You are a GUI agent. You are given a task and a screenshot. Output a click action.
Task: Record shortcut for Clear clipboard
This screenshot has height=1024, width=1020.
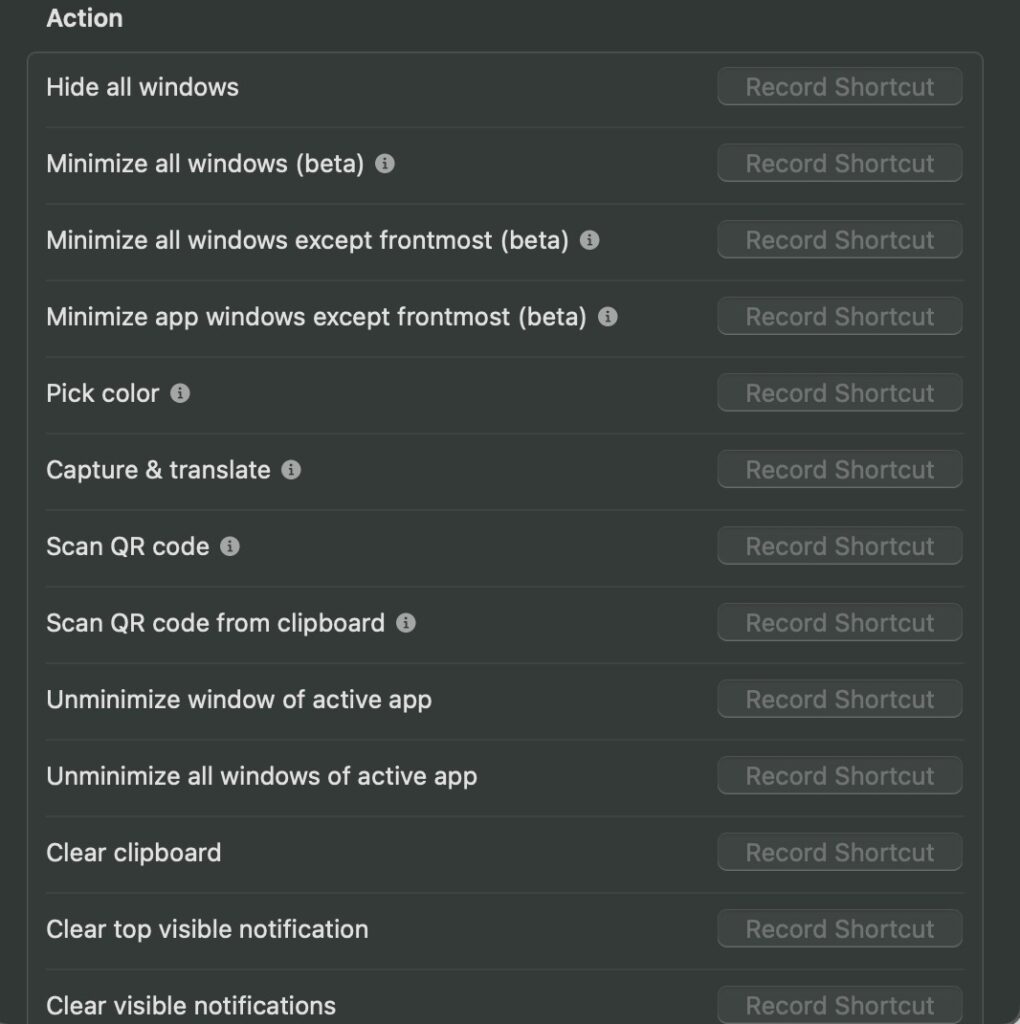click(840, 852)
